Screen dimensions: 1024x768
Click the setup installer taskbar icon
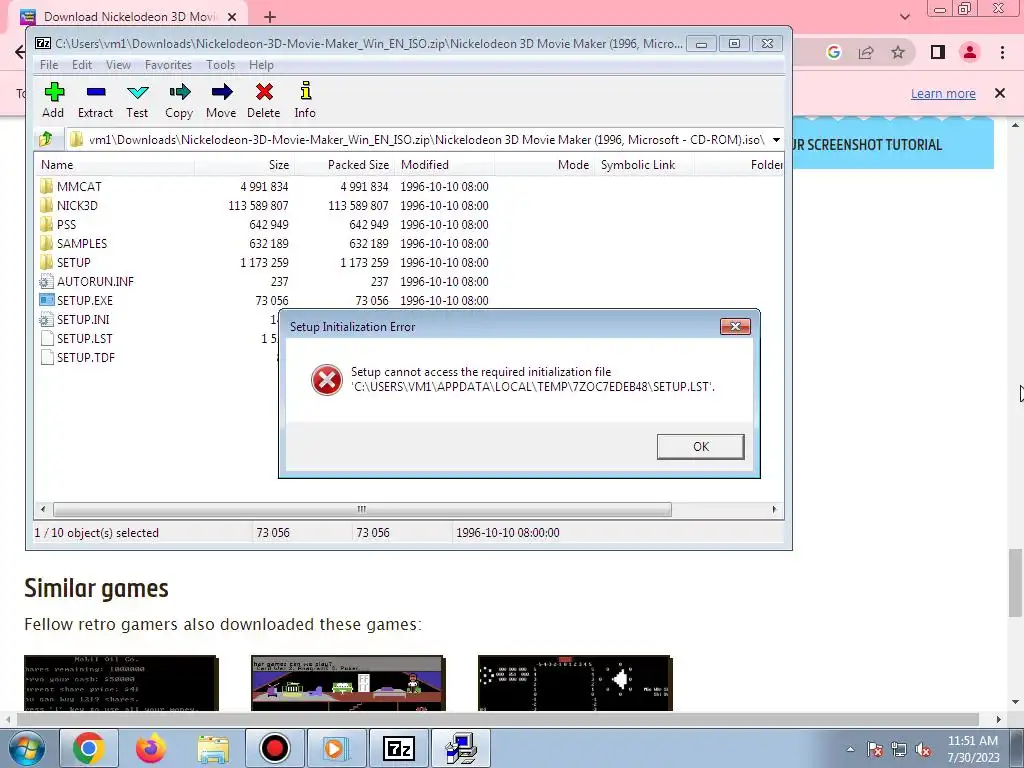(x=460, y=748)
